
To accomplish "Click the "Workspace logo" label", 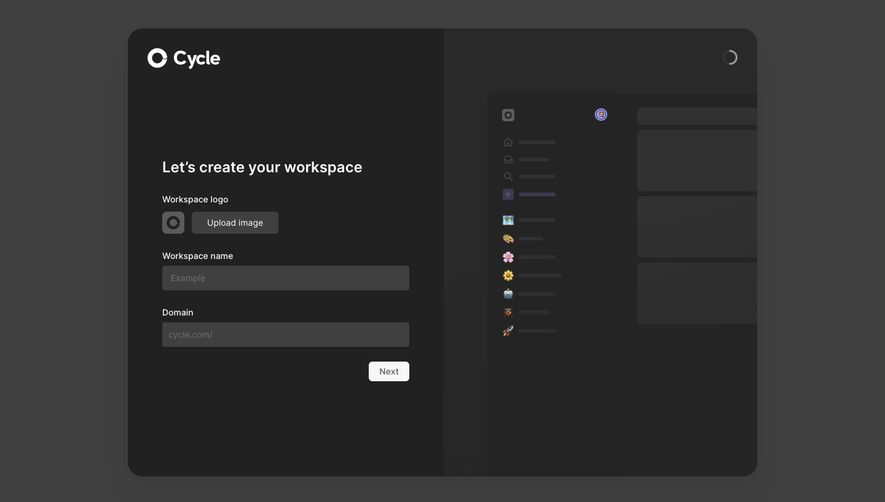I will click(195, 199).
